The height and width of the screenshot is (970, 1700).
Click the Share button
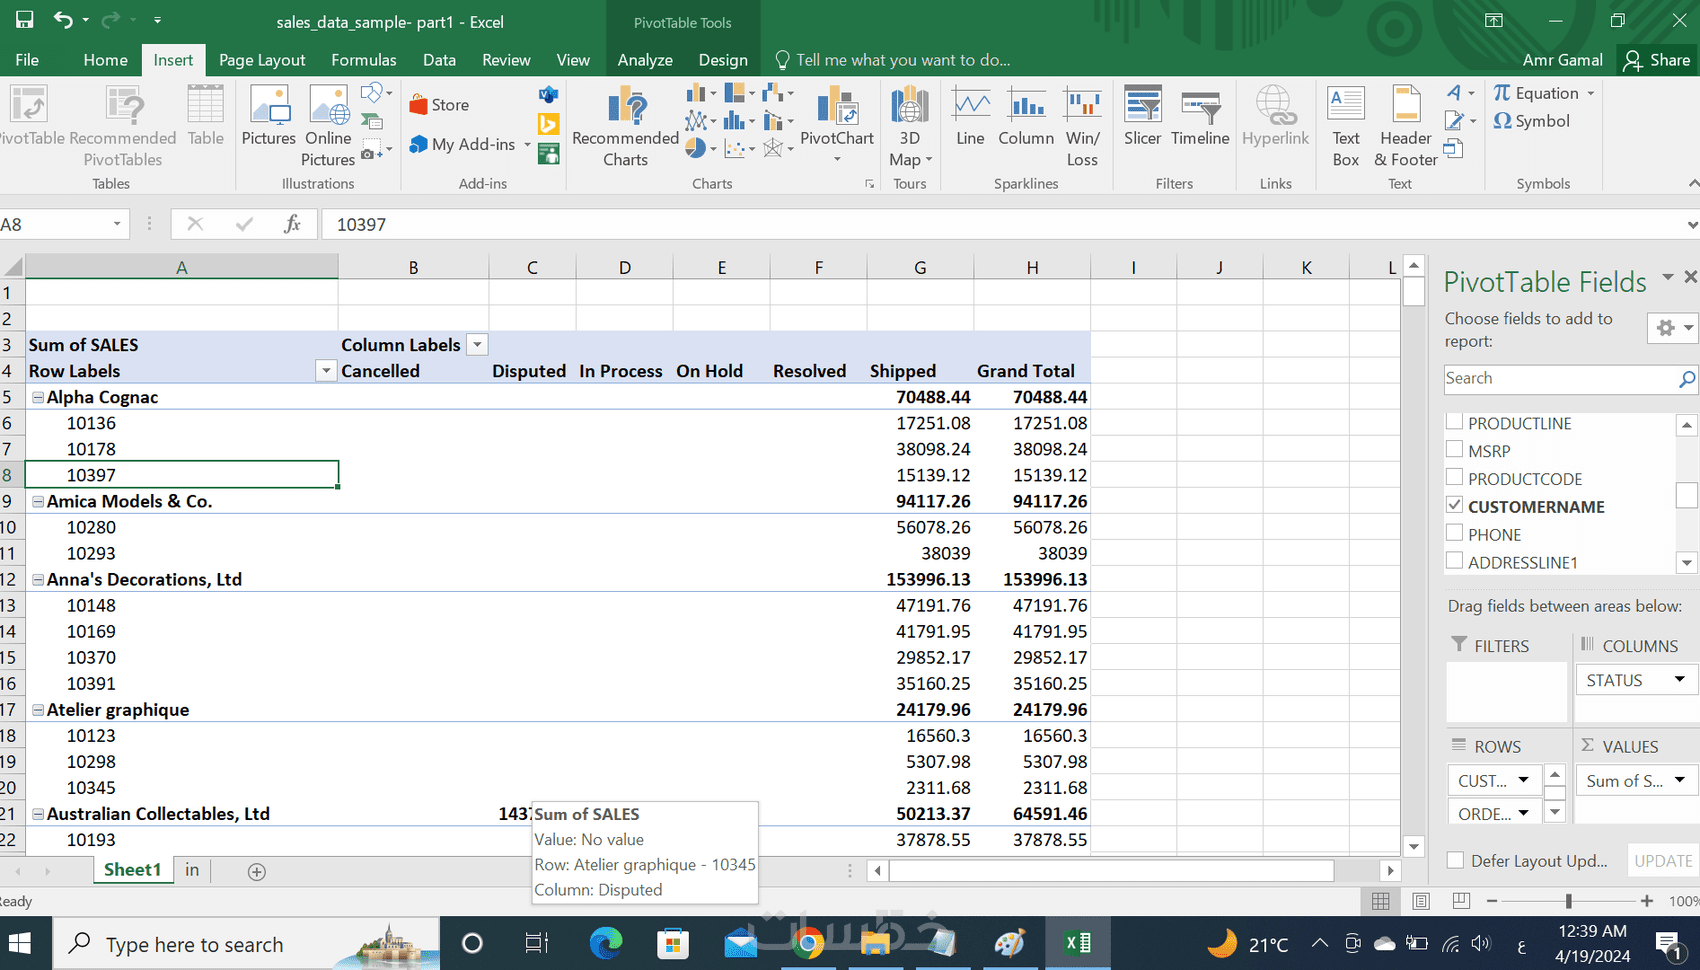[1657, 60]
